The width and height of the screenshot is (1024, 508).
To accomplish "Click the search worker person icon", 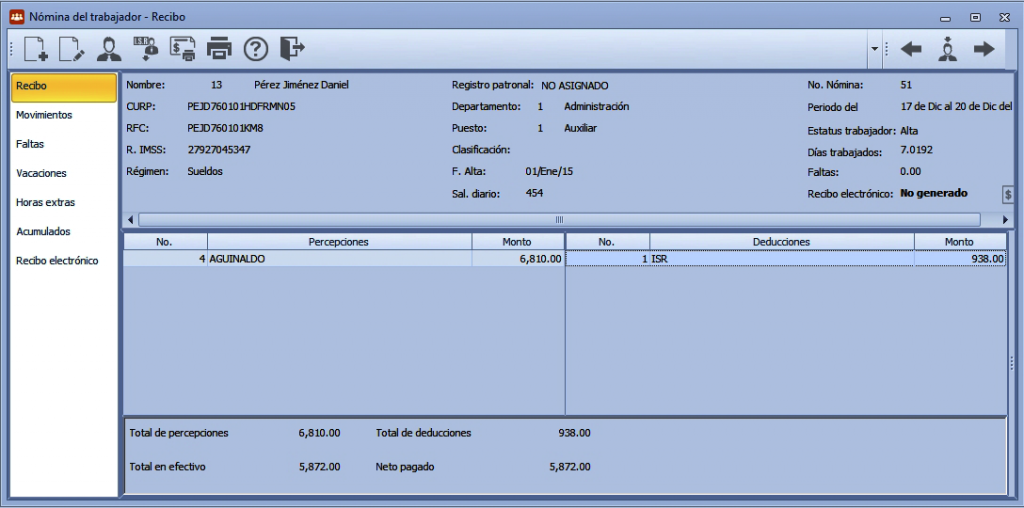I will 948,49.
